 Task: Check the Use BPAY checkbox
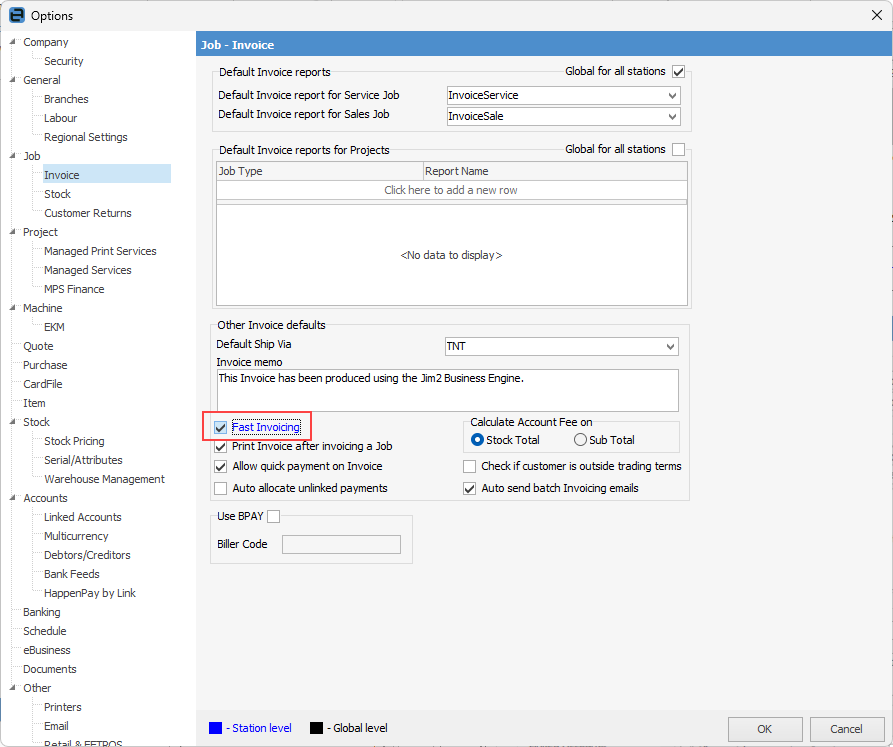click(274, 516)
